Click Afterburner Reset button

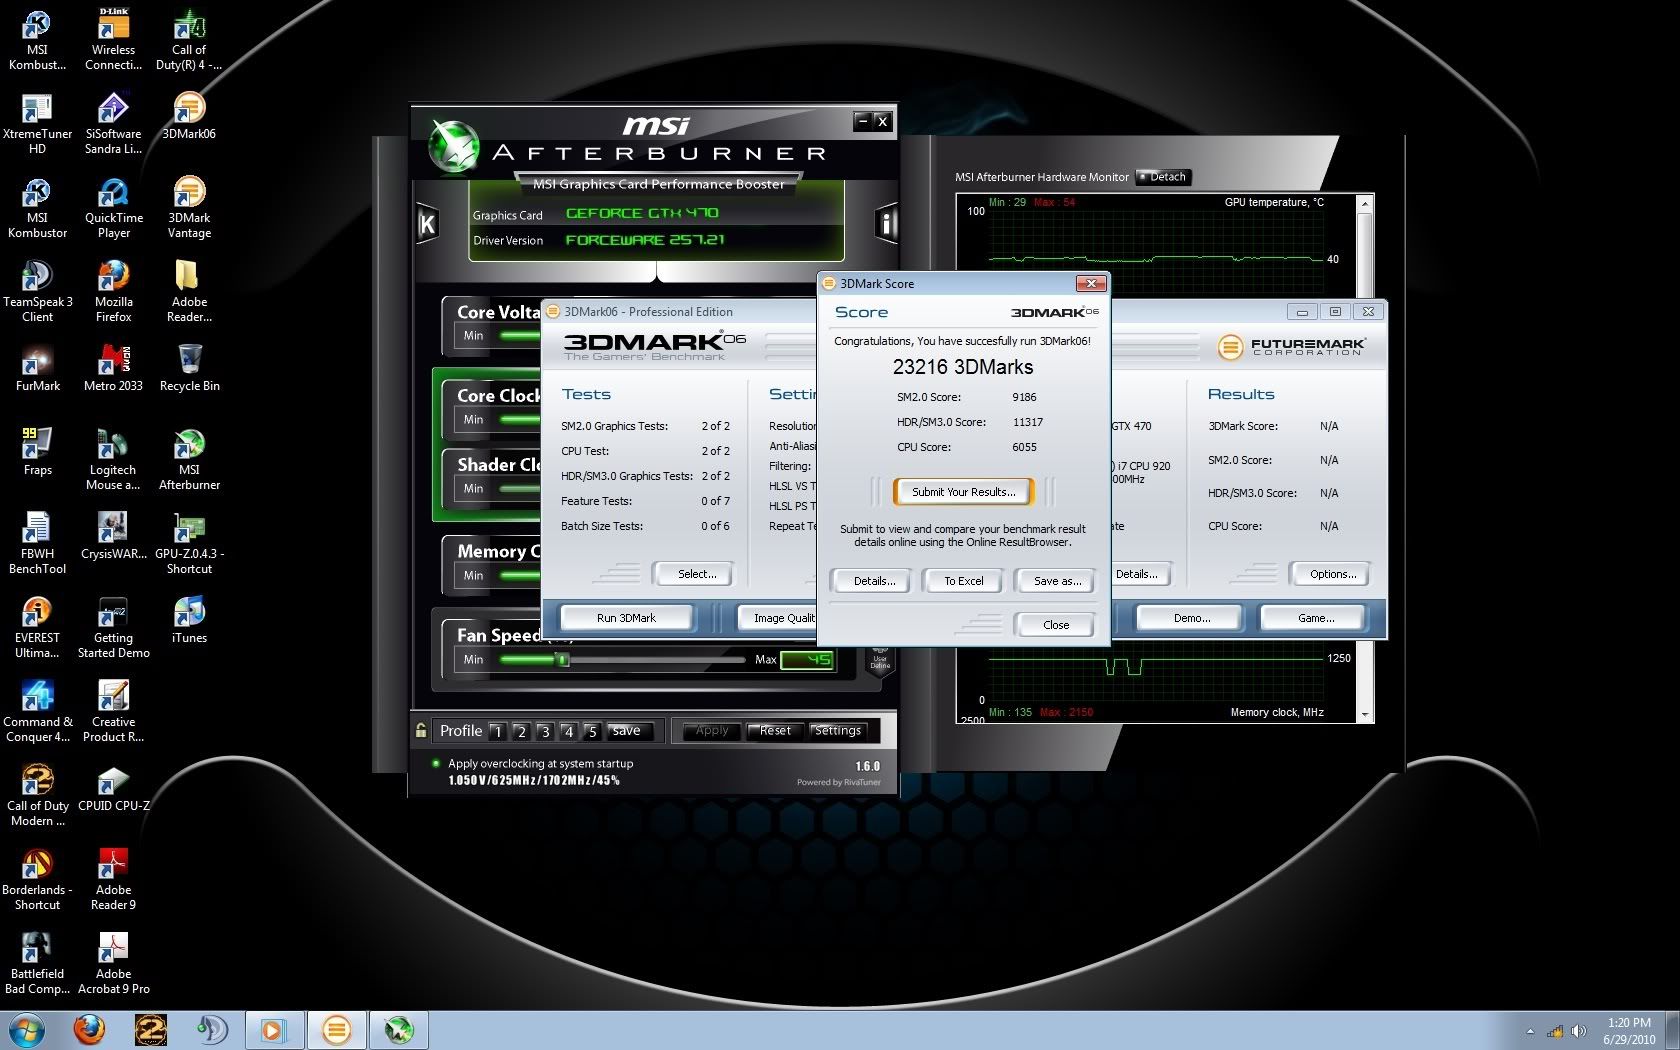pos(775,731)
